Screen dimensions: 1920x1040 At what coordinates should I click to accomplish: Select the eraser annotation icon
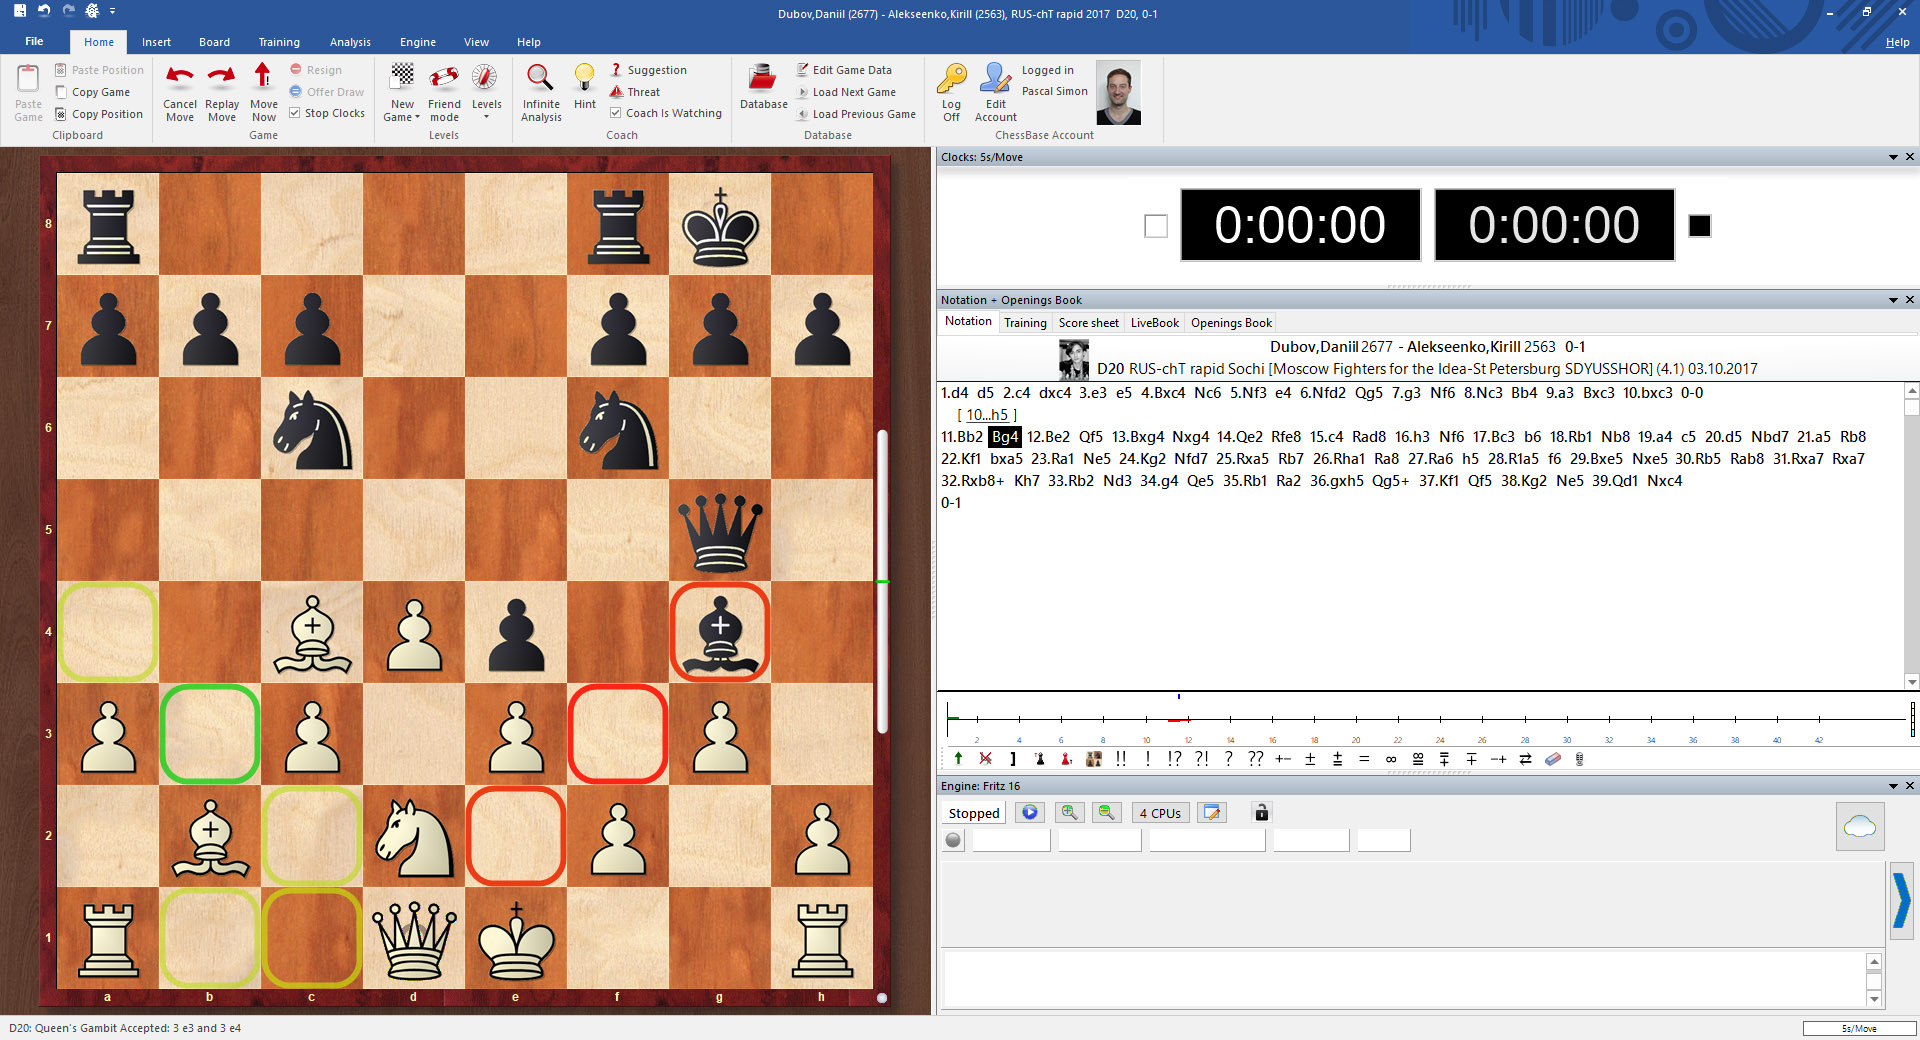[x=1552, y=759]
